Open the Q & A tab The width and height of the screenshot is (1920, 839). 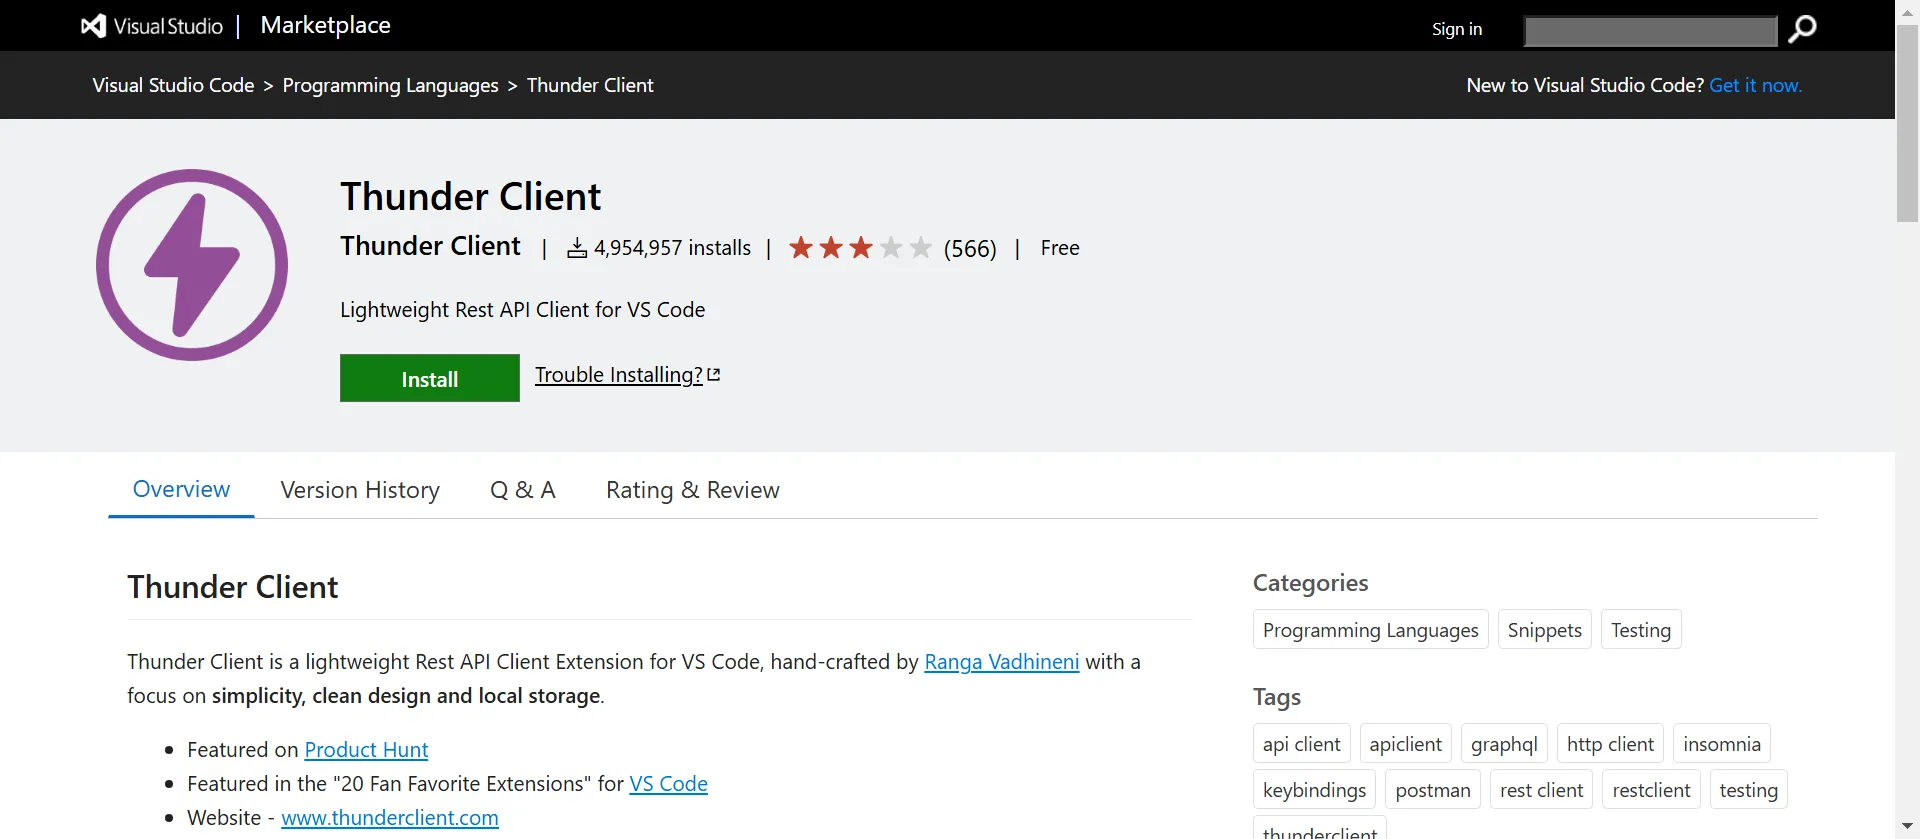[523, 490]
